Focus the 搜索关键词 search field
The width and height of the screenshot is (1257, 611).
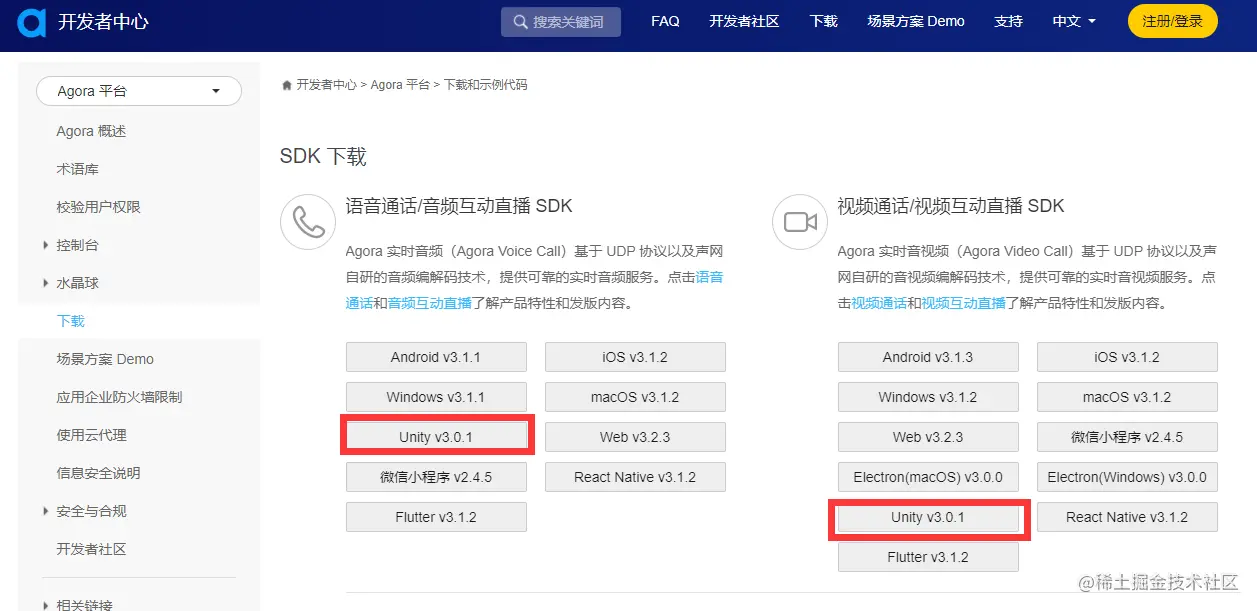(561, 22)
